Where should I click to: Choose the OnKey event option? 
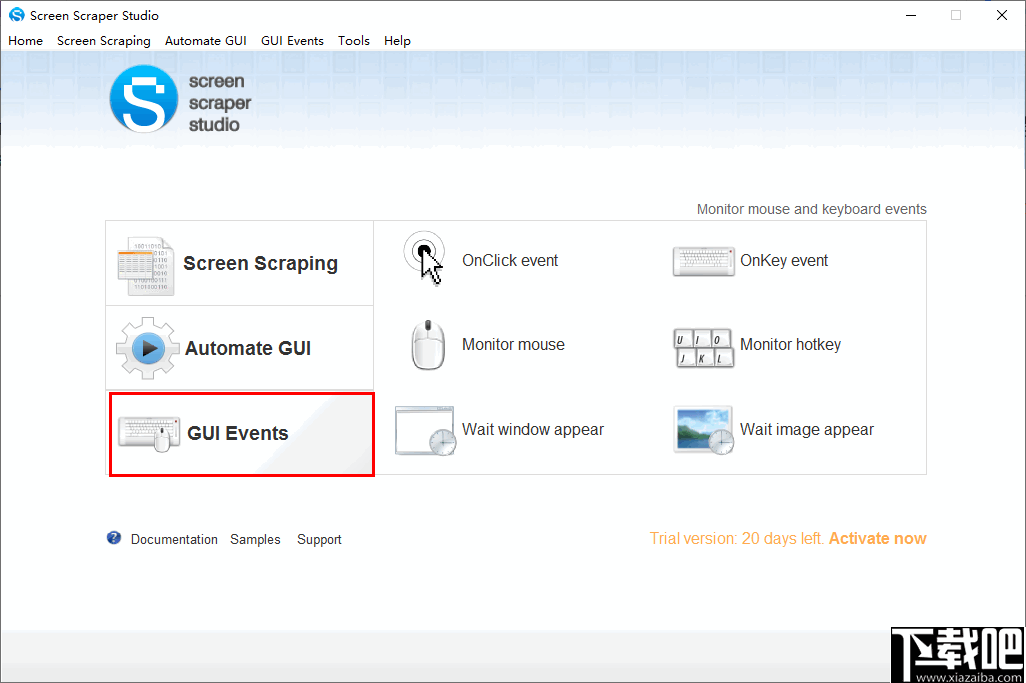coord(784,260)
